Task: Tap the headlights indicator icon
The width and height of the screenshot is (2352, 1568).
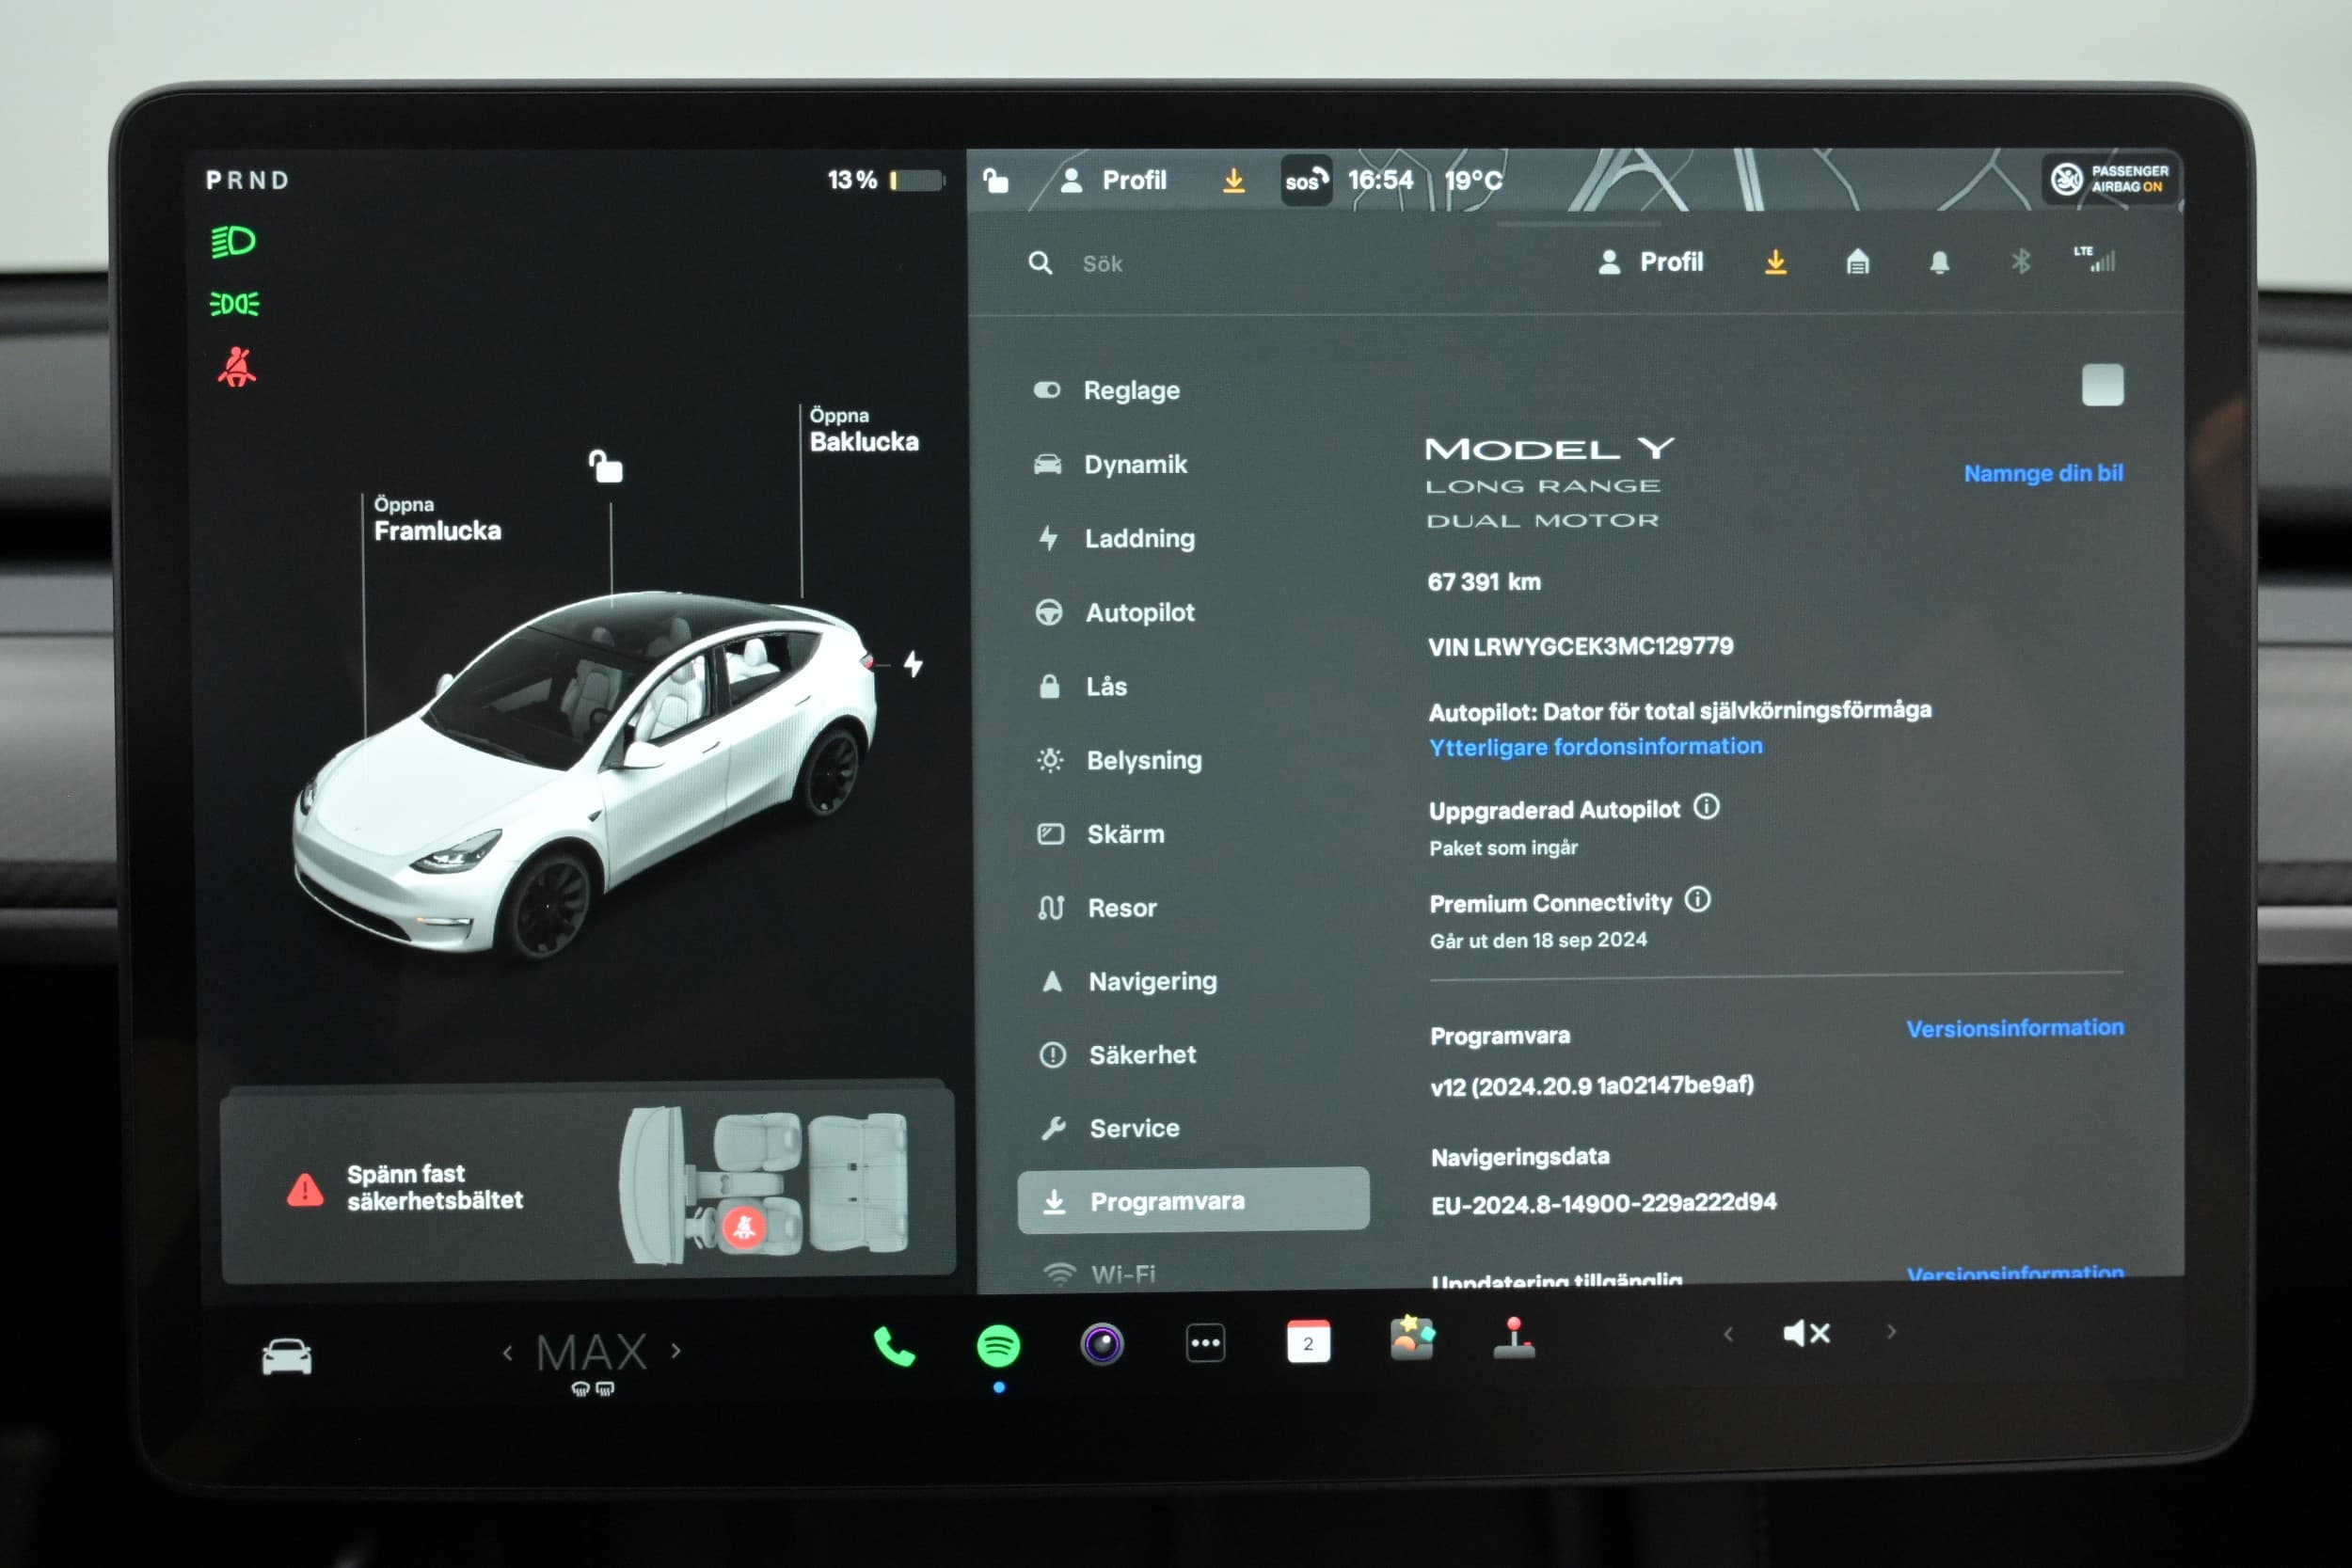Action: (234, 242)
